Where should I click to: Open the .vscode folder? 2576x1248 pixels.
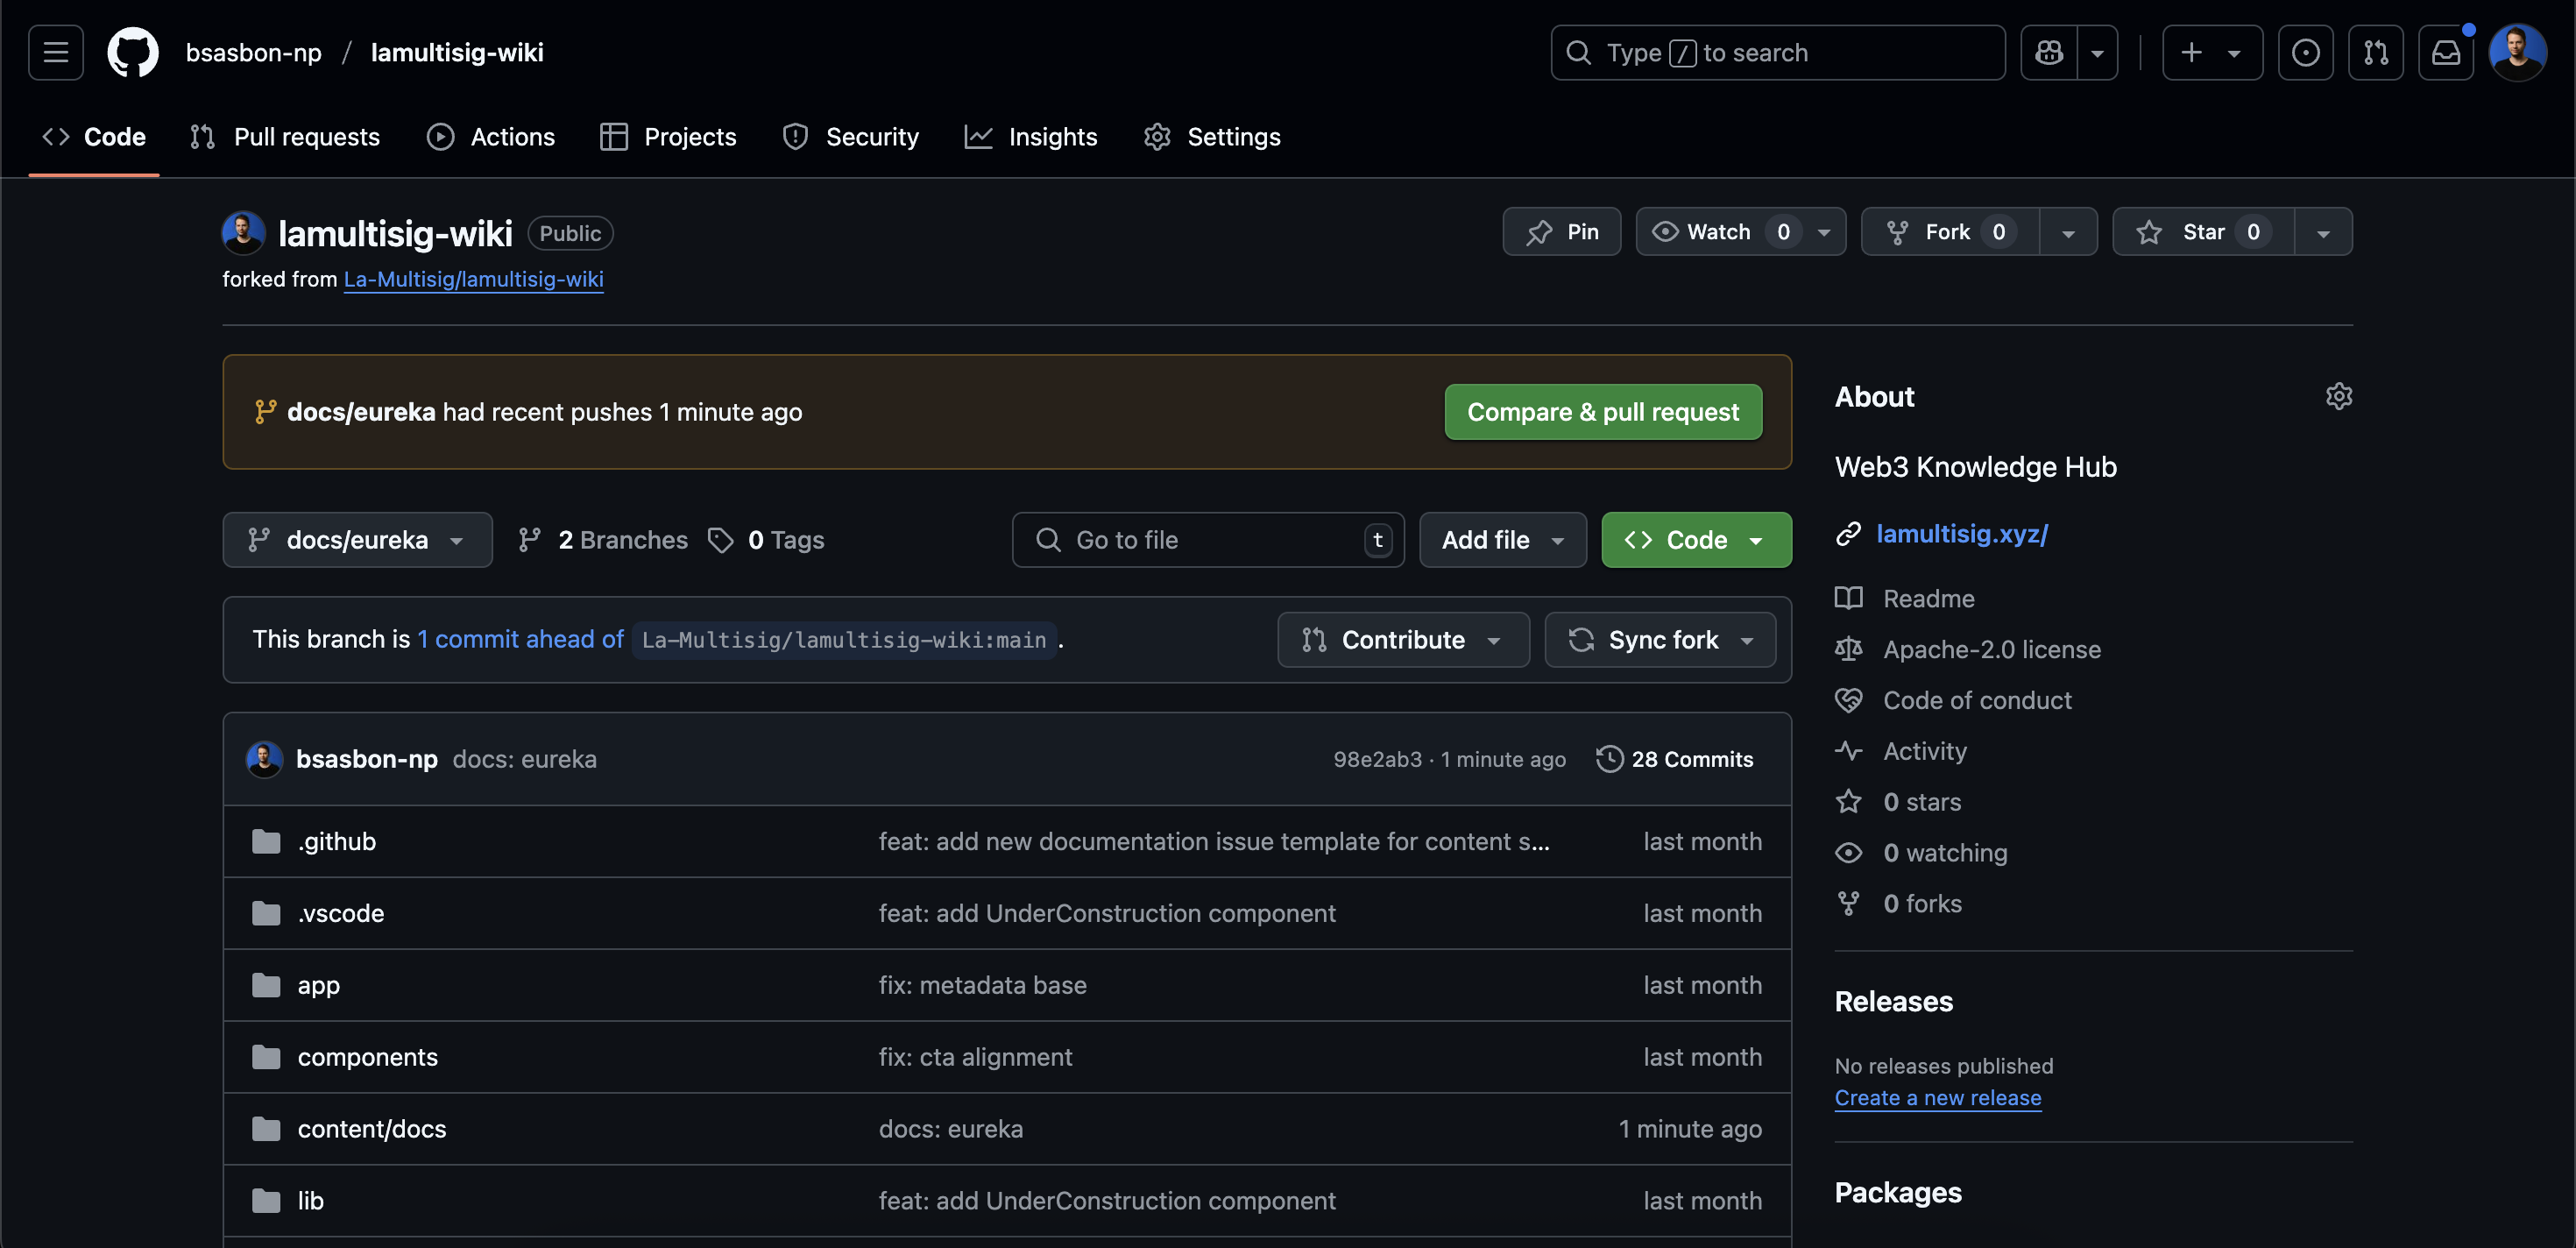[x=341, y=914]
